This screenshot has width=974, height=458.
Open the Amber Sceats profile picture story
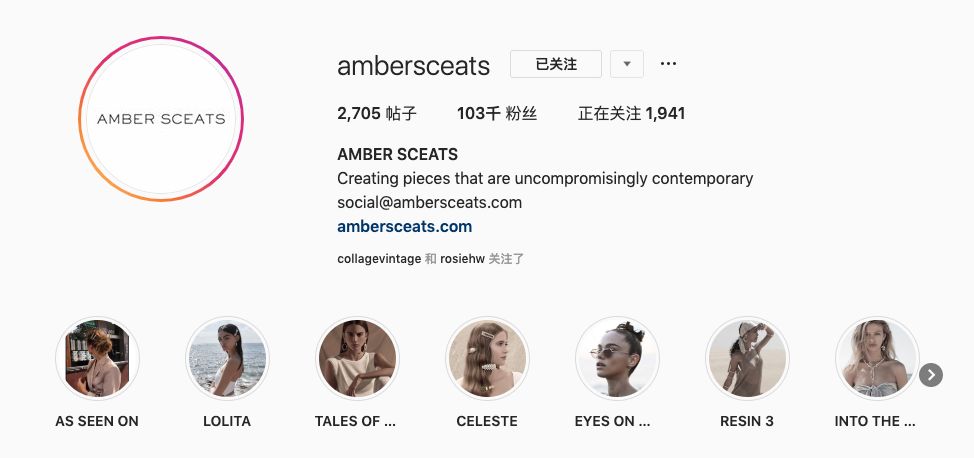click(x=161, y=119)
